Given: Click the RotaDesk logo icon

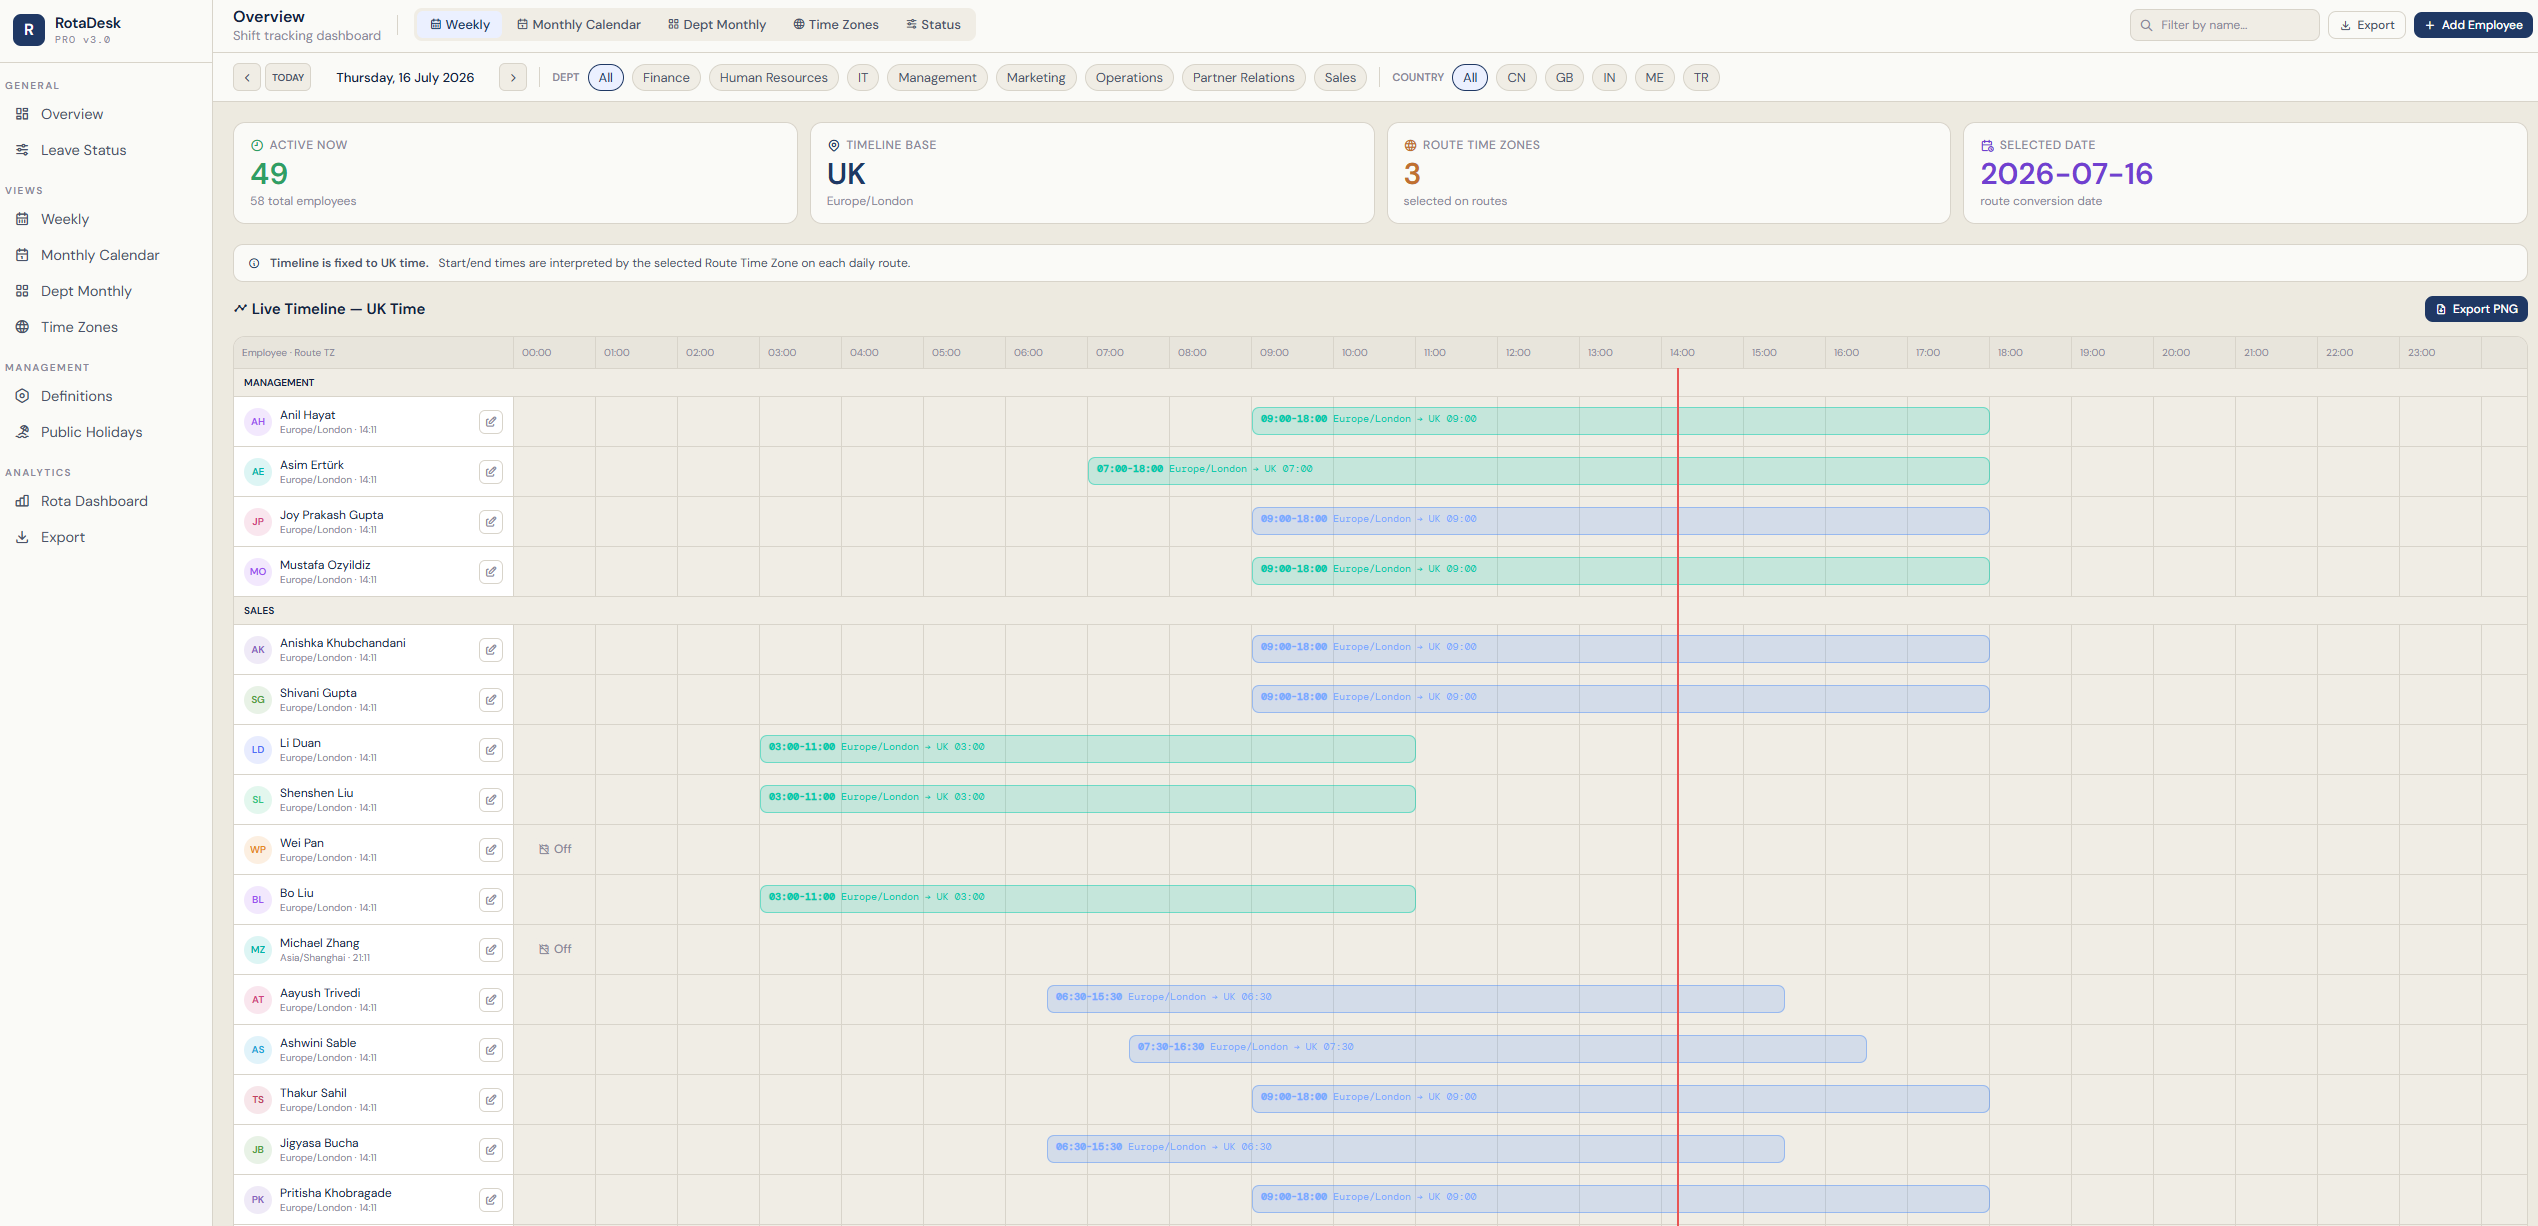Looking at the screenshot, I should click(29, 30).
